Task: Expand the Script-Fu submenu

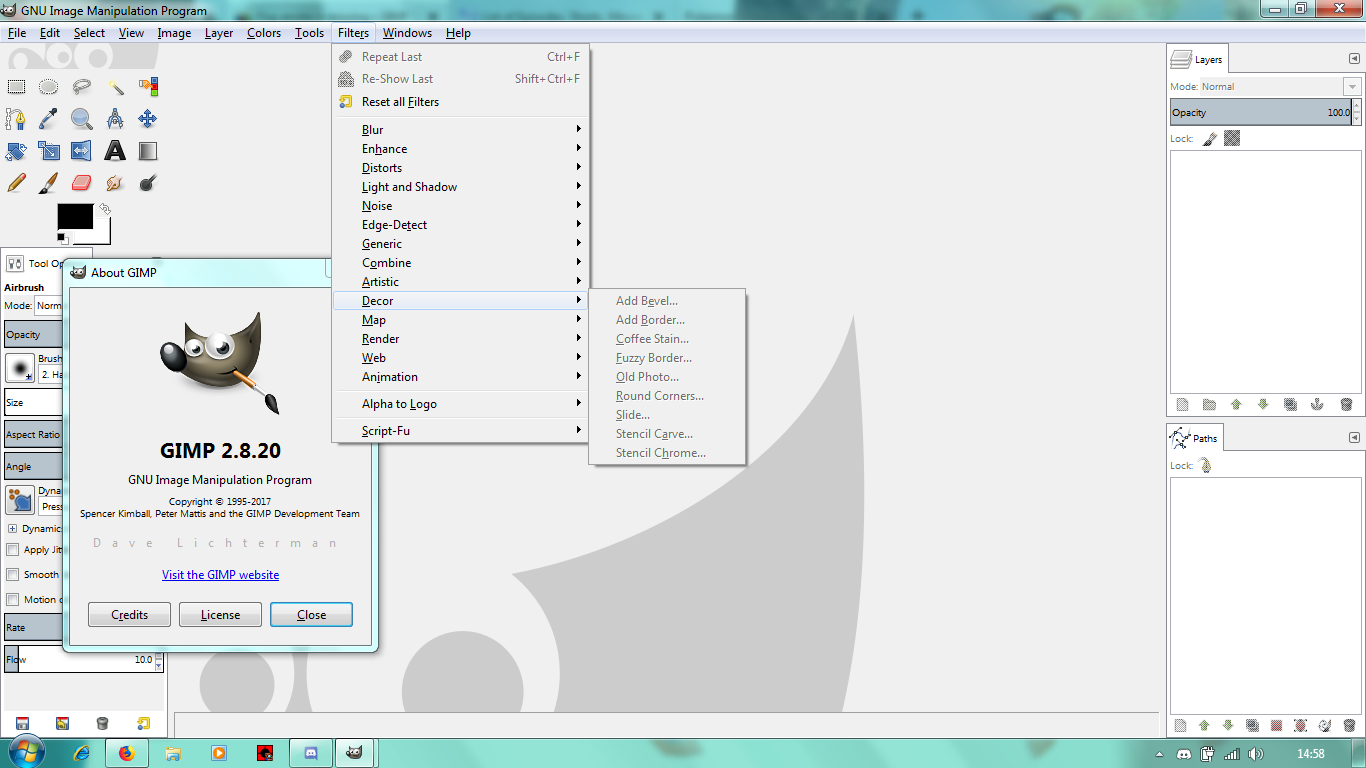Action: click(x=461, y=430)
